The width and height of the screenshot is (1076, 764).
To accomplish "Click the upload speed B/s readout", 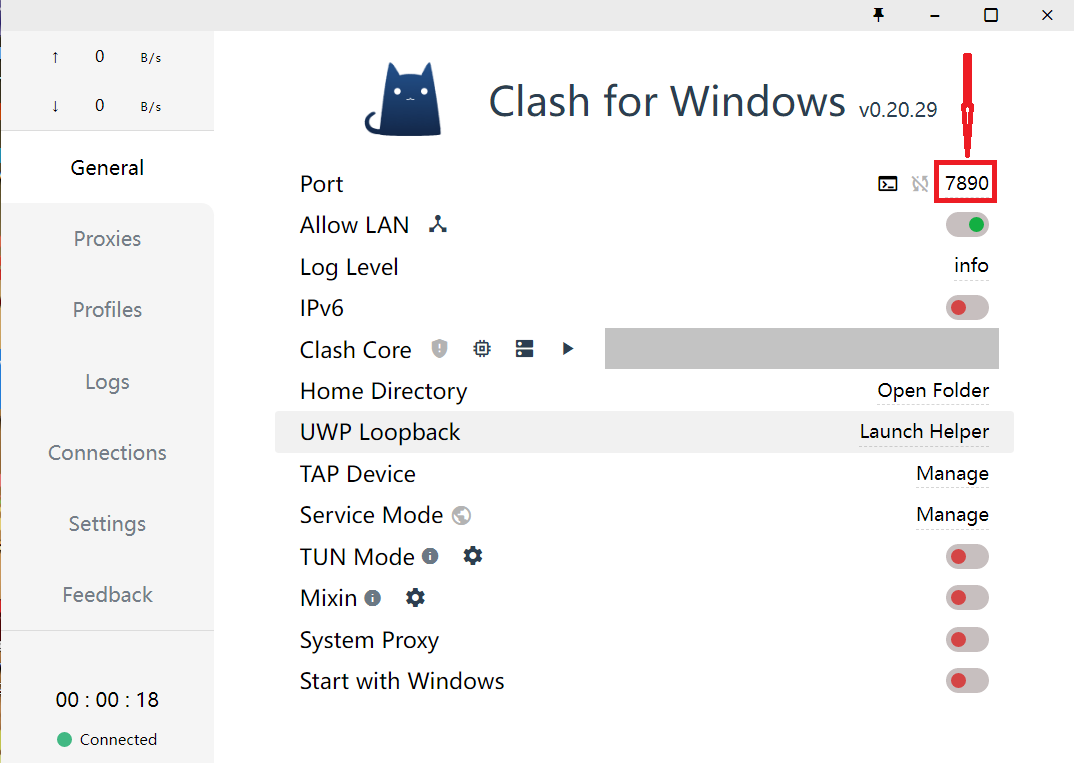I will 150,58.
